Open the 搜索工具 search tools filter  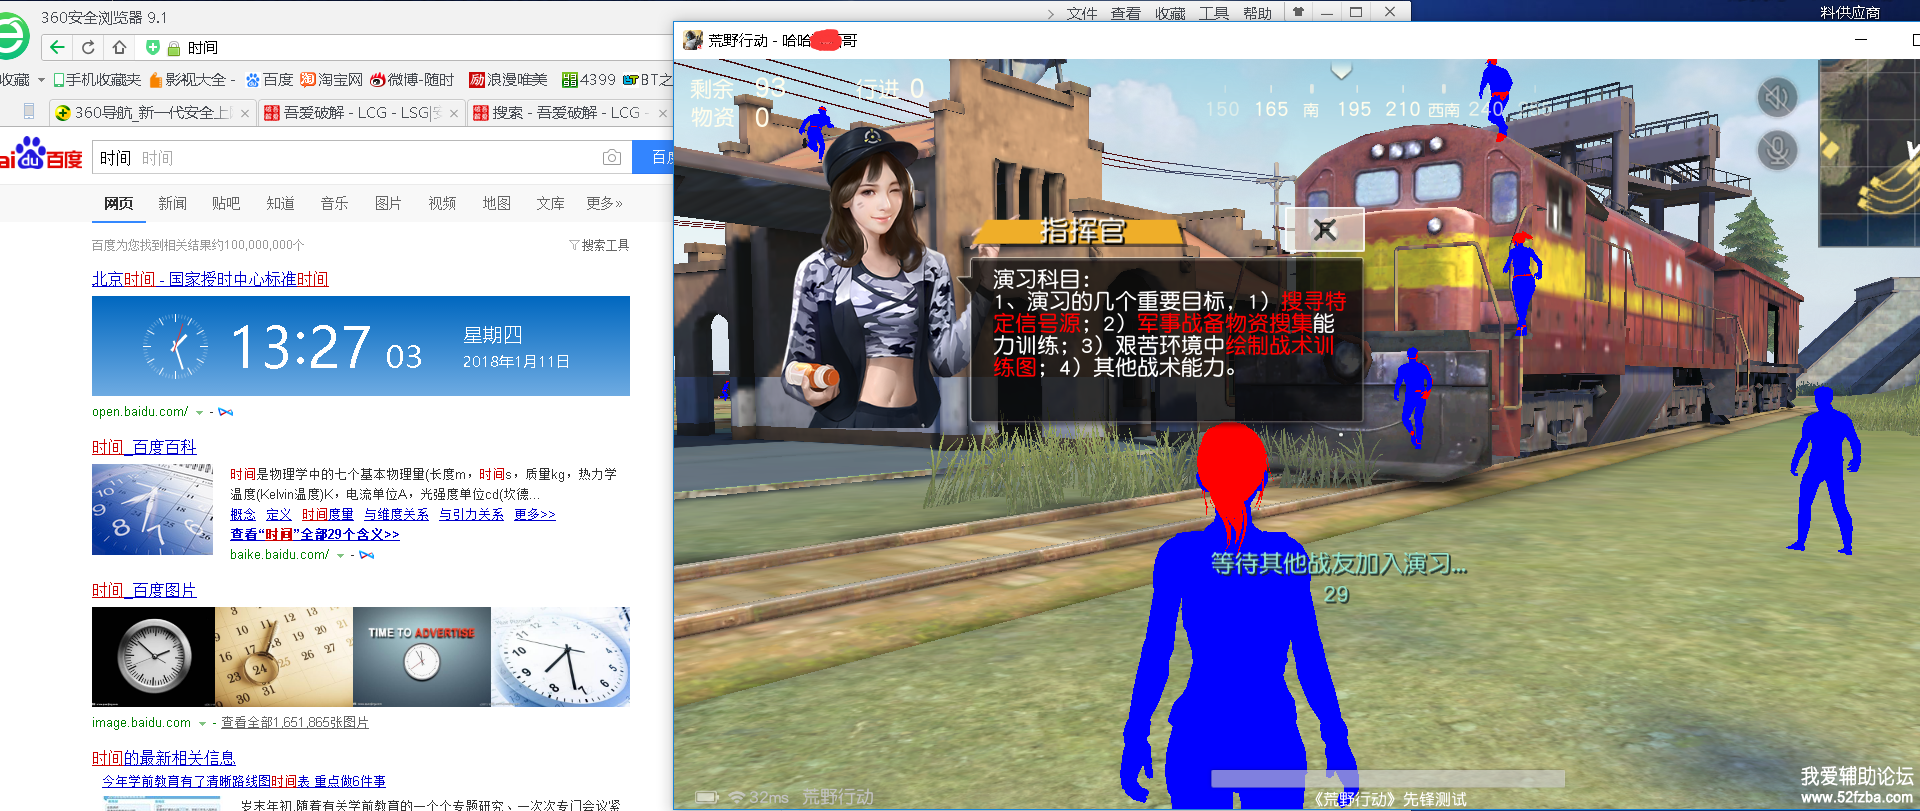coord(599,245)
